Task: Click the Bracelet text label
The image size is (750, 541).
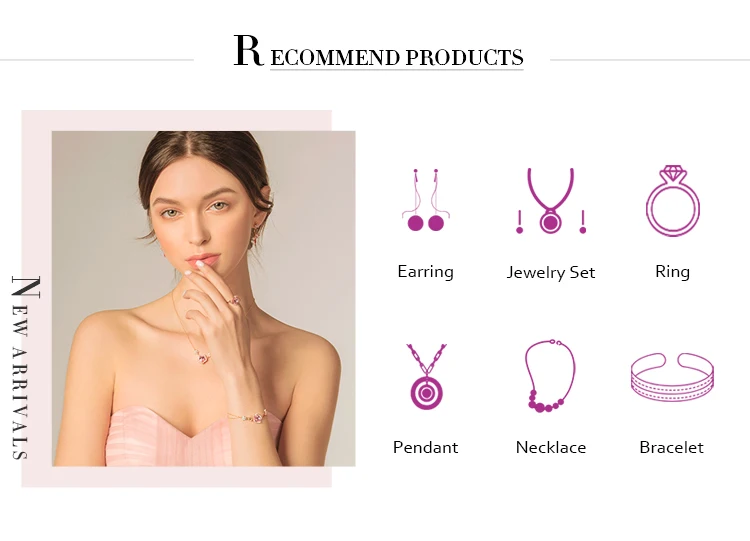Action: (x=671, y=447)
